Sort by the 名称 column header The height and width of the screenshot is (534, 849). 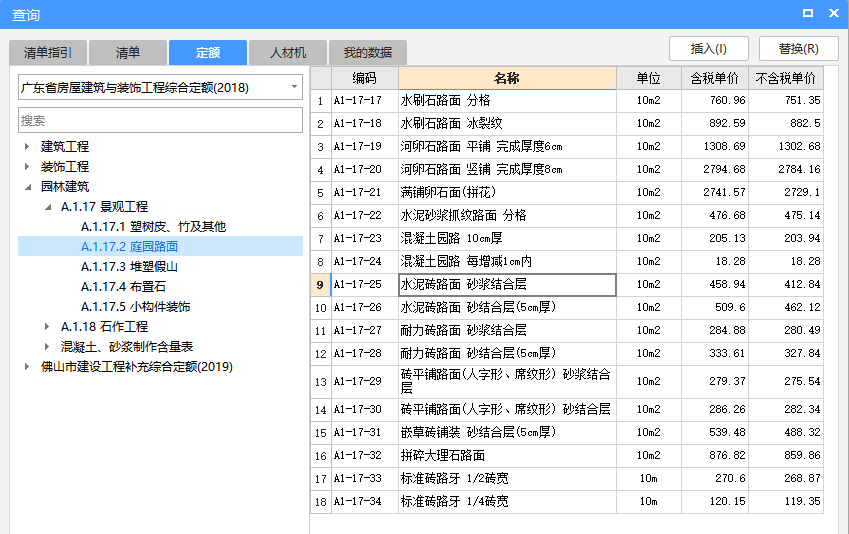507,78
